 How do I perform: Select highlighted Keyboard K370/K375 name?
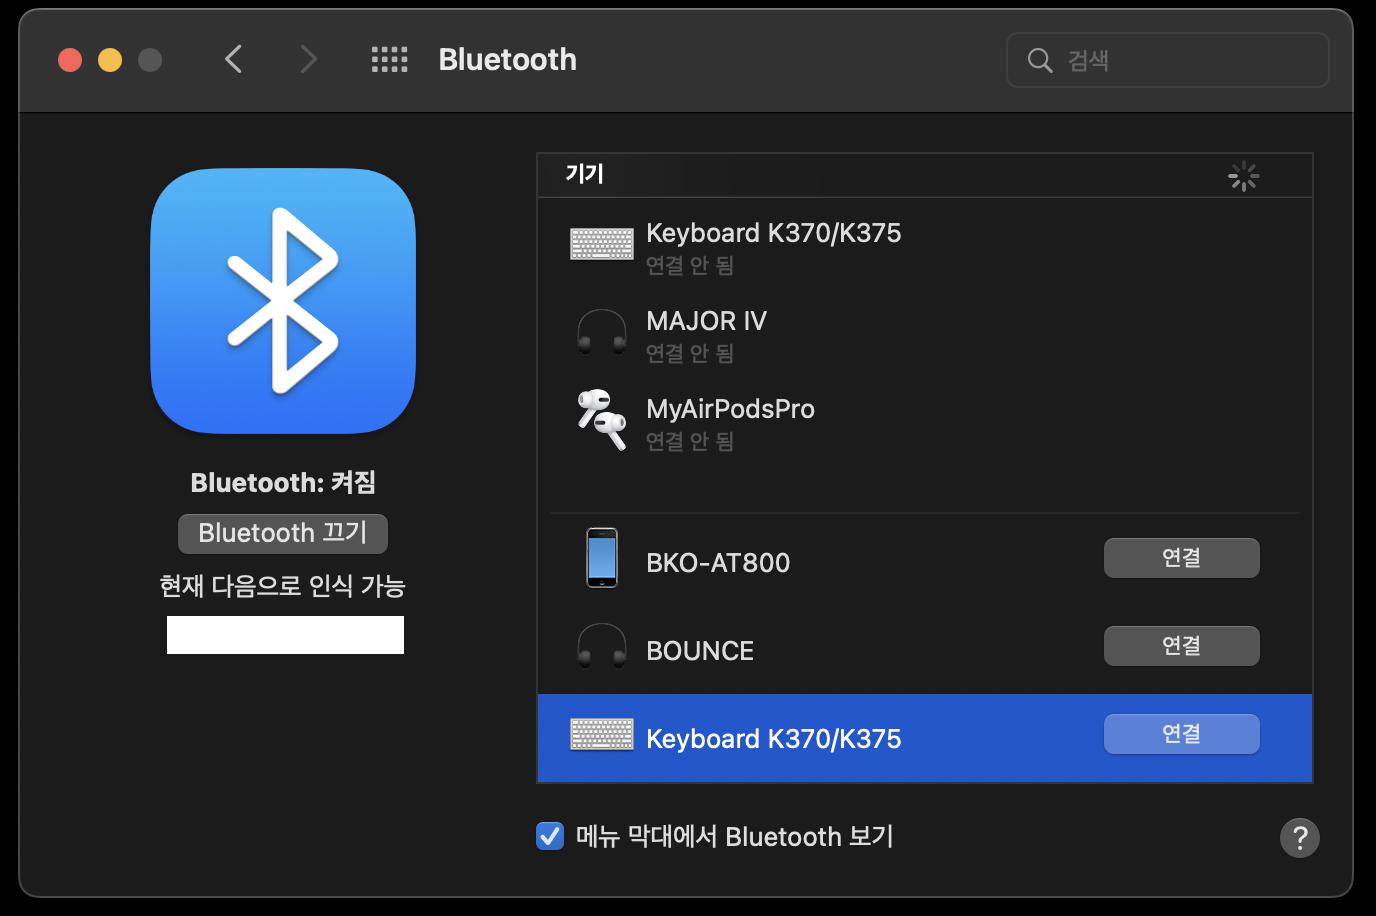click(x=774, y=739)
